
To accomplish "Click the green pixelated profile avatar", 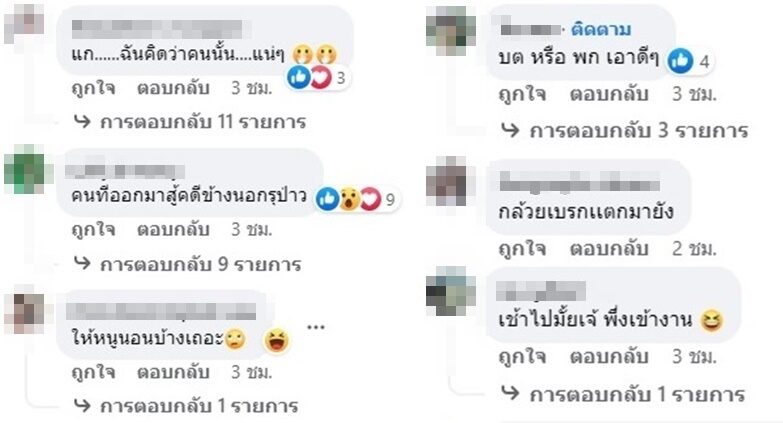I will [x=25, y=170].
